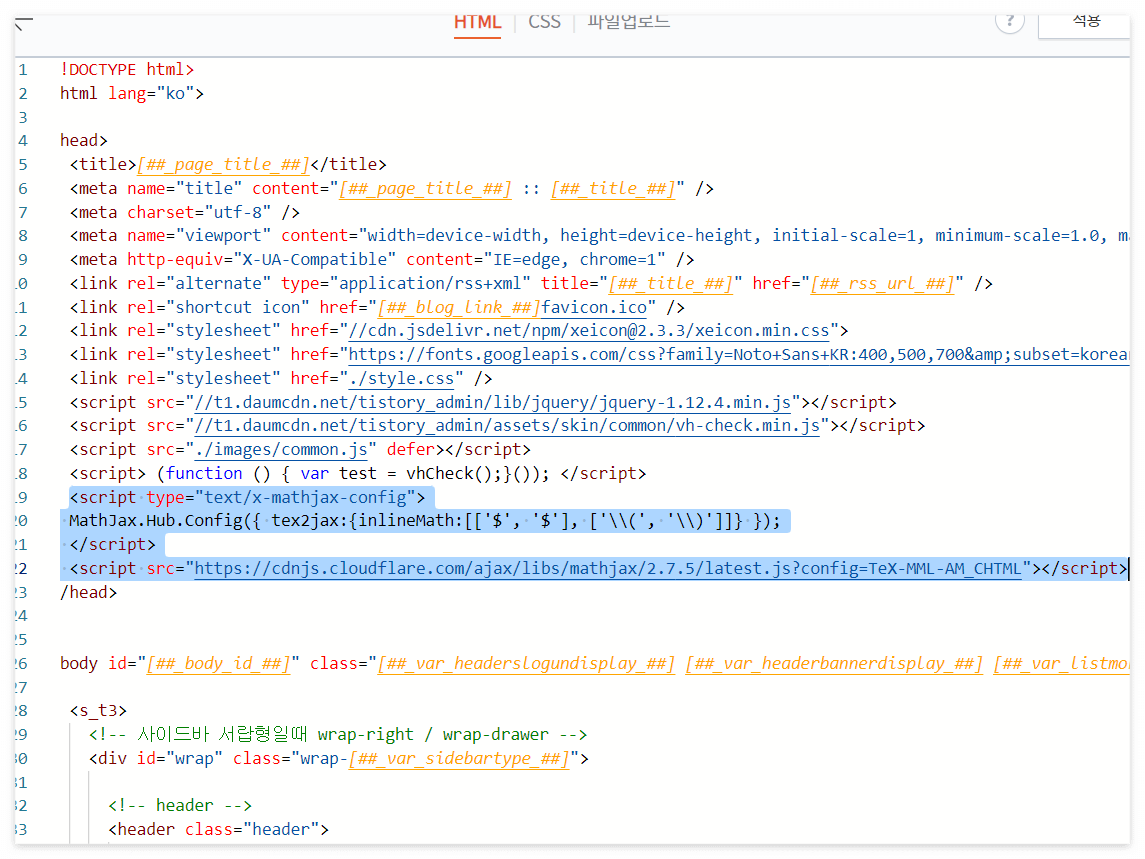Click the <title> tag line
The image size is (1145, 859).
228,164
